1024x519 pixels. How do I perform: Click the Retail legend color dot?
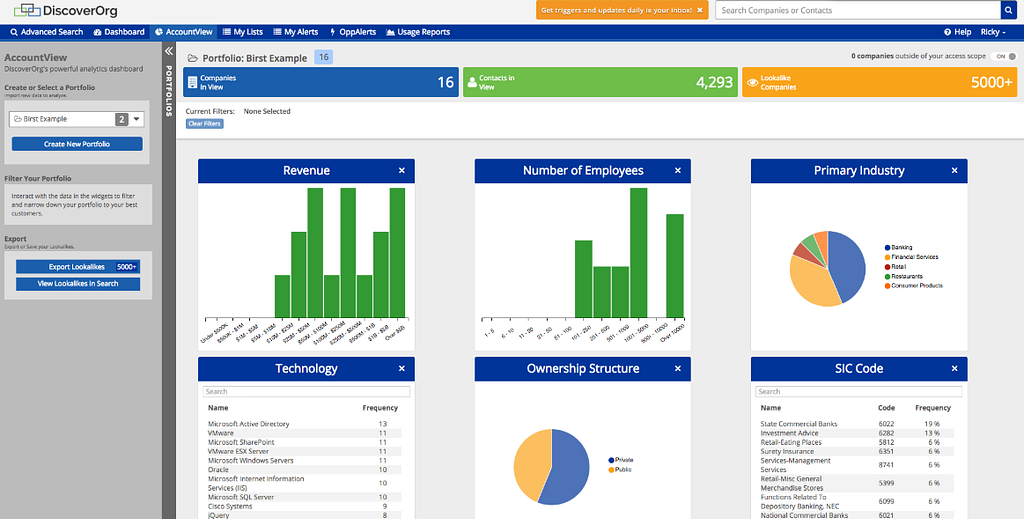pyautogui.click(x=888, y=266)
